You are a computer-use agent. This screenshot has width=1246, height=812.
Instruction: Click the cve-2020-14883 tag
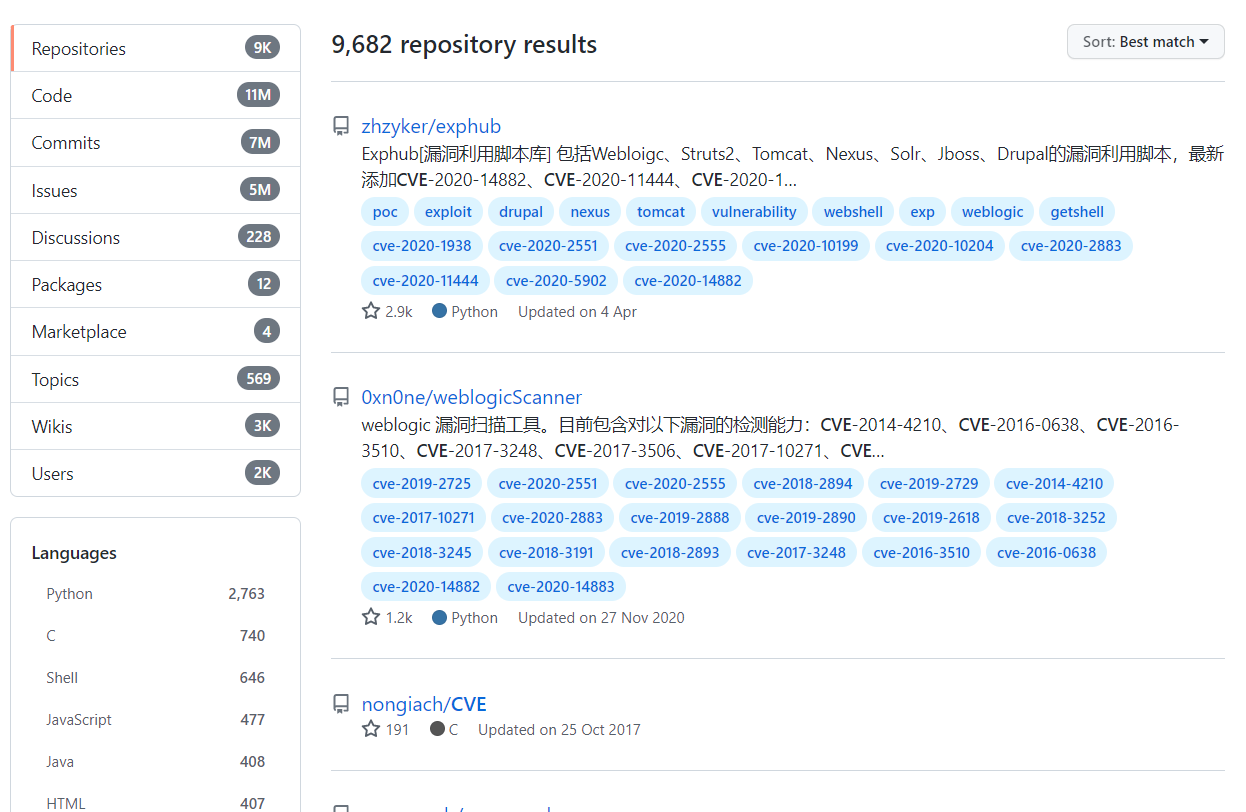click(x=561, y=586)
